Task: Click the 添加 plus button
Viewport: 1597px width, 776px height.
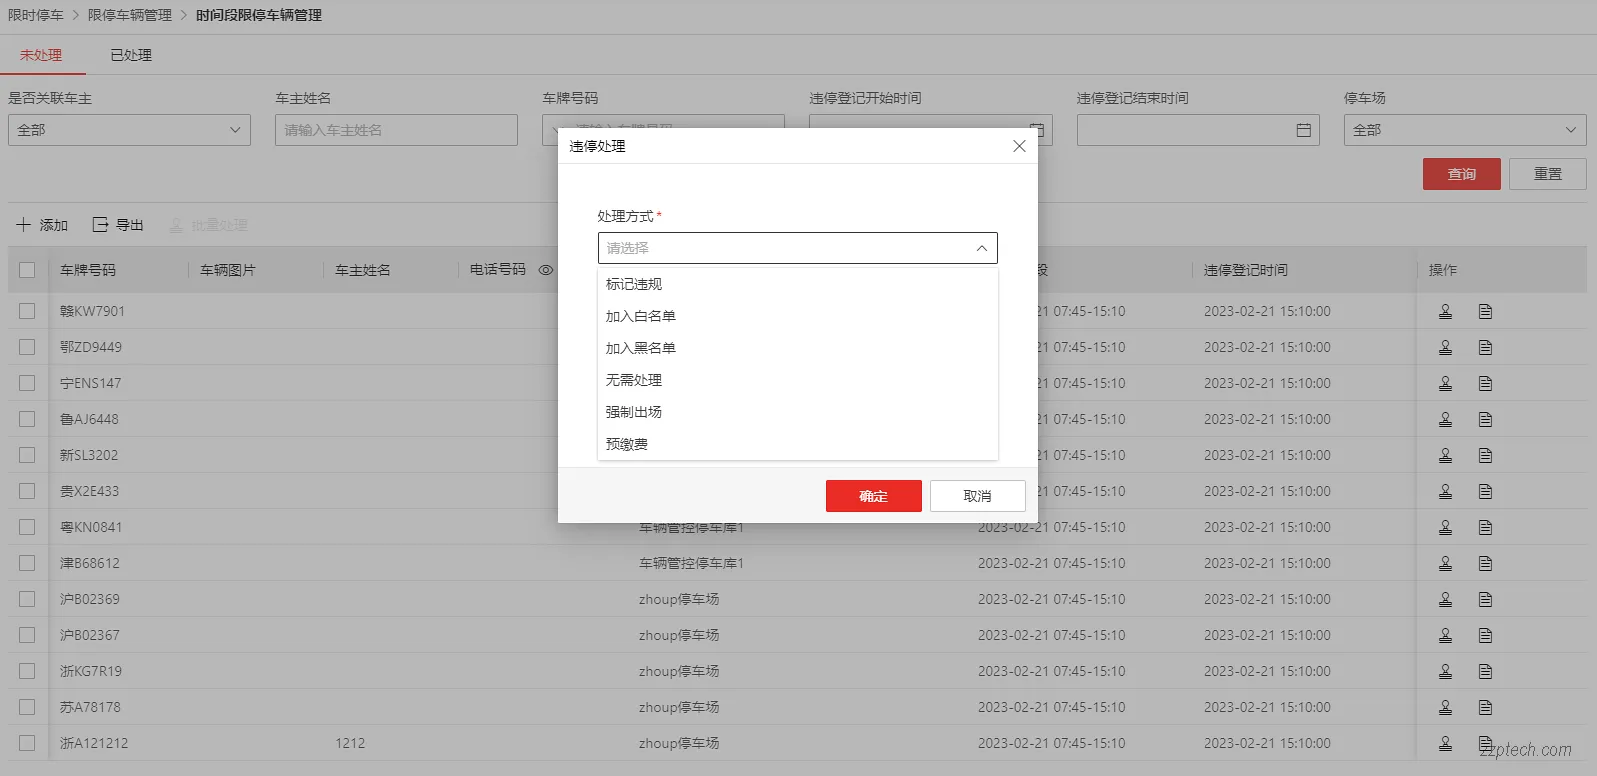Action: (42, 225)
